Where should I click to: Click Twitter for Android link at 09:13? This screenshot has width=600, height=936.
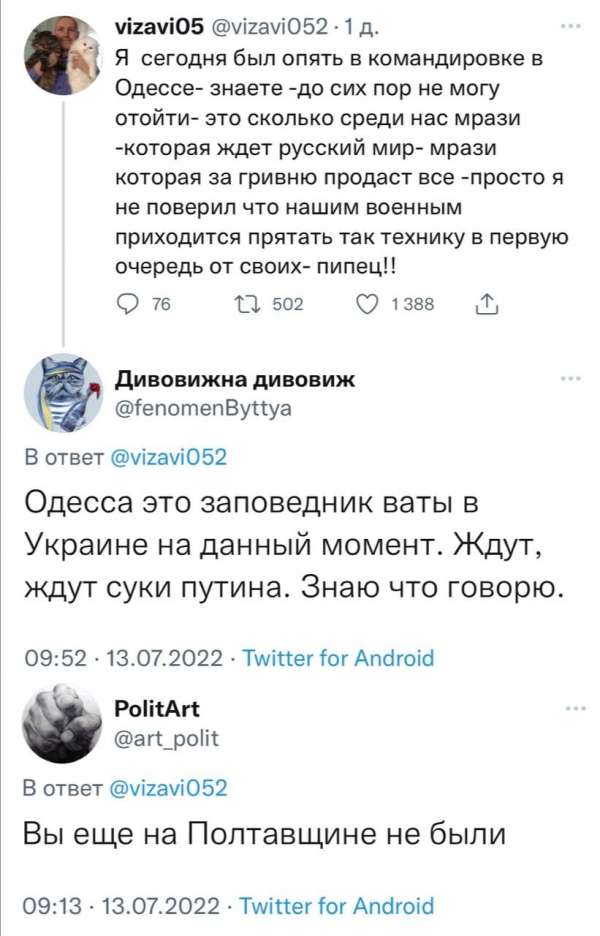point(339,906)
